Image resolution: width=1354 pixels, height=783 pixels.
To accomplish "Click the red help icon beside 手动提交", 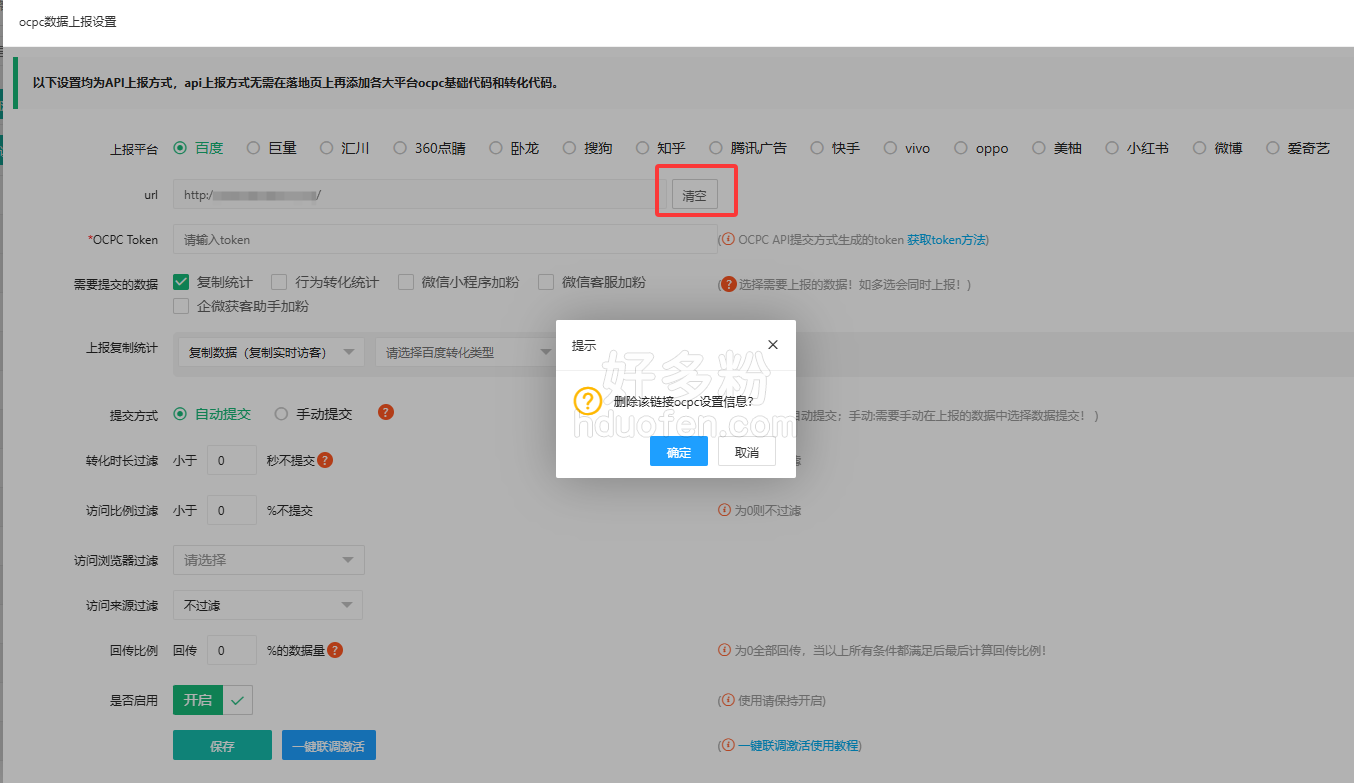I will click(x=386, y=412).
